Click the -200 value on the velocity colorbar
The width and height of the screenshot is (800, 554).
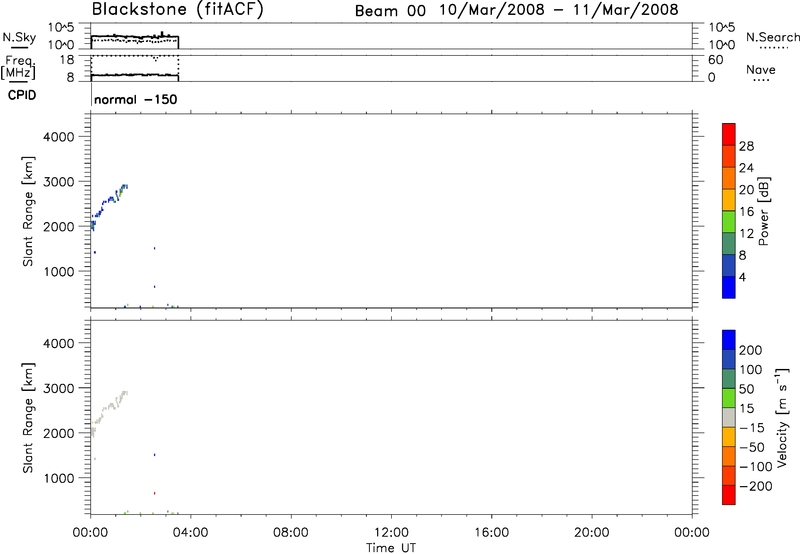[x=756, y=486]
